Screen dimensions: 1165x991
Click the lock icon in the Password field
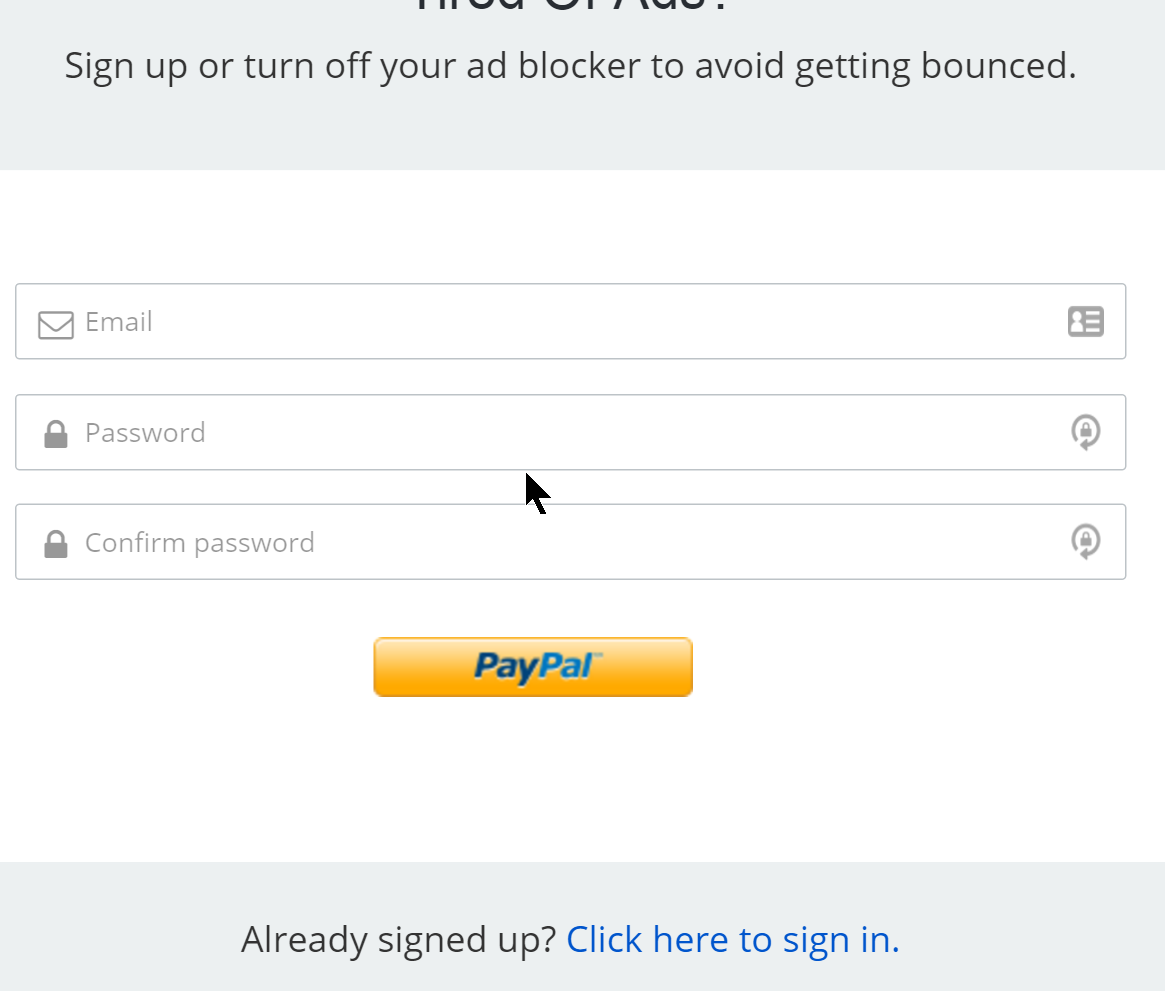(x=56, y=432)
